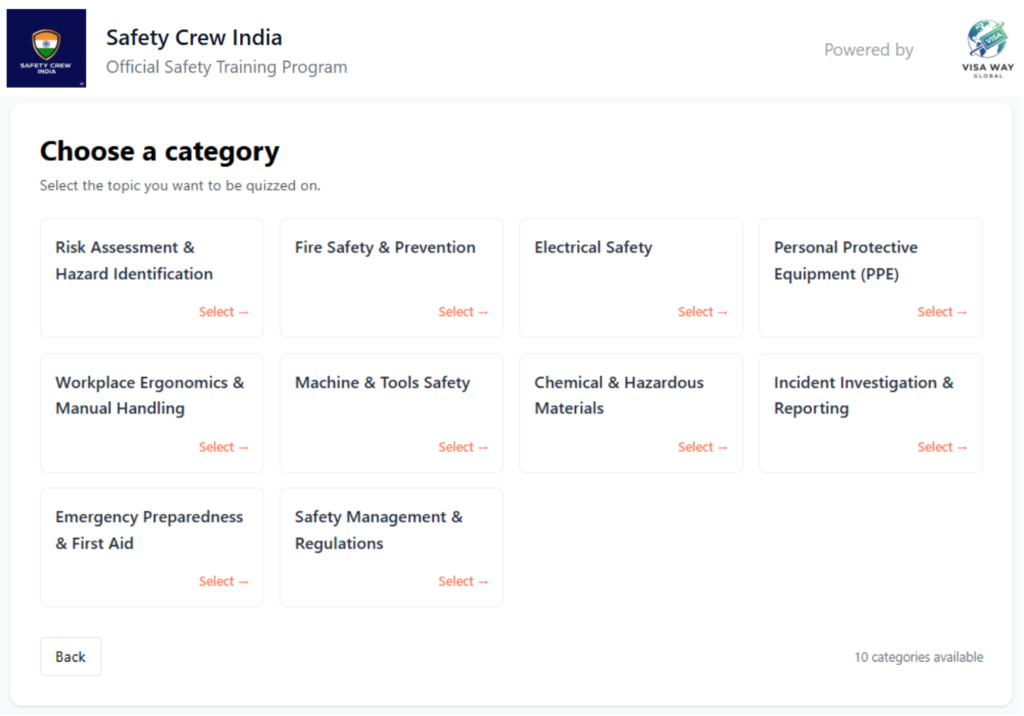
Task: Click the Visa Way Global logo
Action: [987, 49]
